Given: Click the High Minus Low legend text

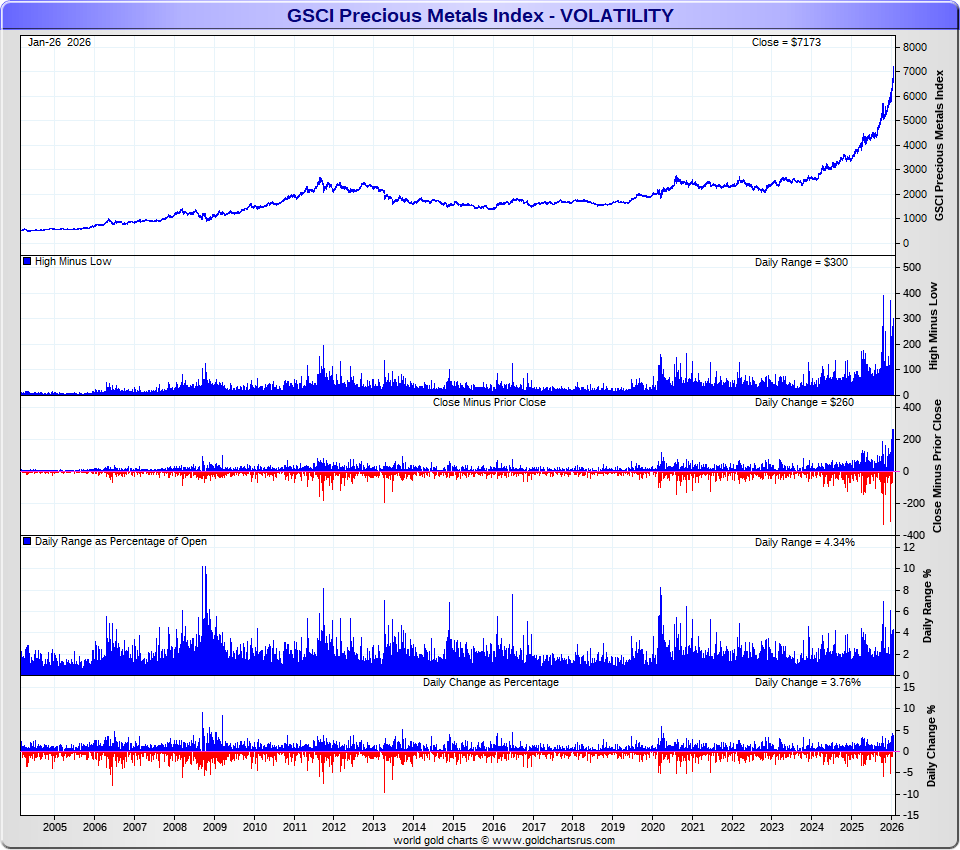Looking at the screenshot, I should (73, 261).
